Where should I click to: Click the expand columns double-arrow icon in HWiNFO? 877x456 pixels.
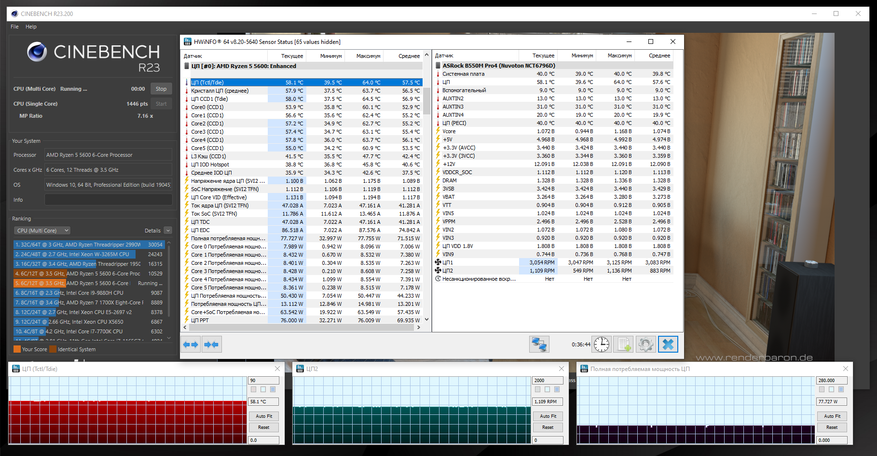coord(191,344)
